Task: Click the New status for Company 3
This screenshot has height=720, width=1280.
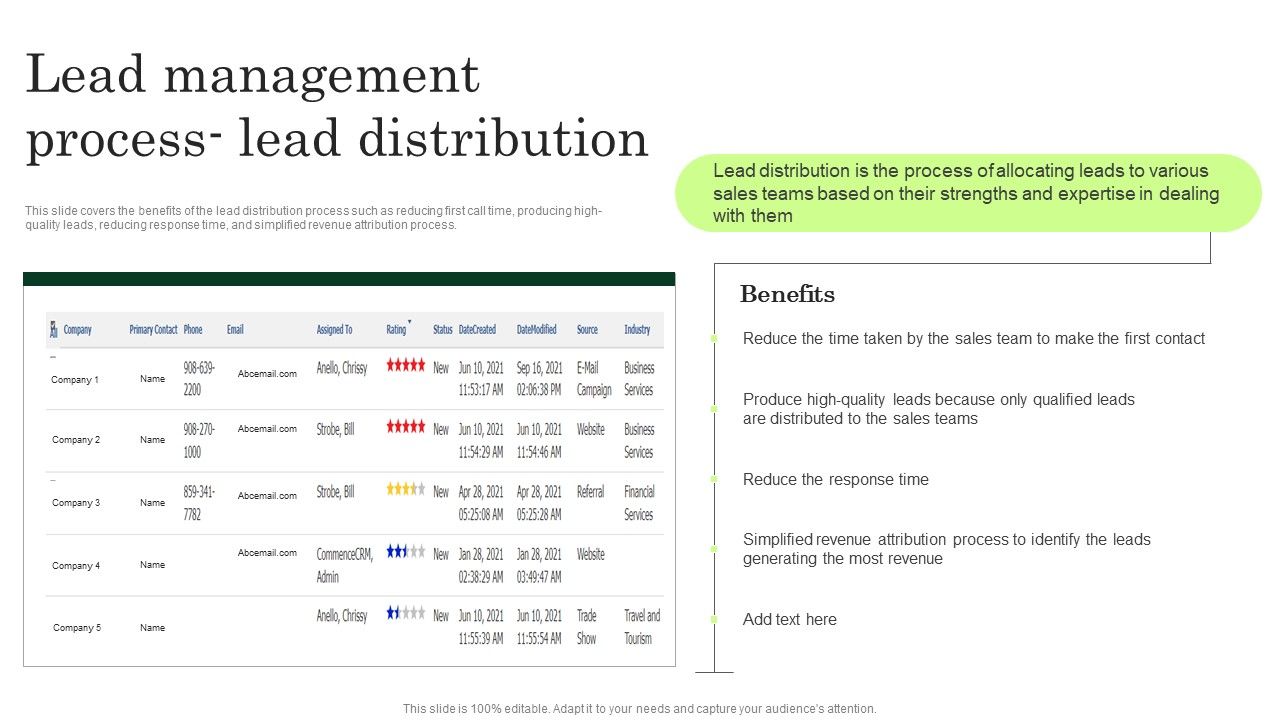Action: click(x=441, y=492)
